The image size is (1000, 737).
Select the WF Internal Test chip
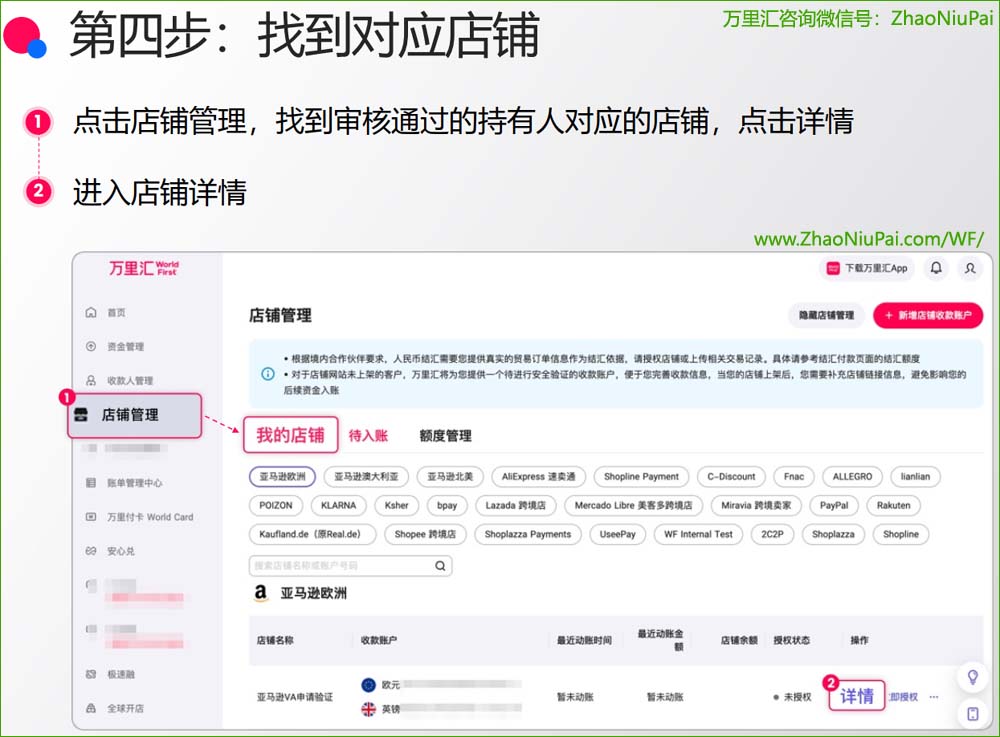[698, 534]
